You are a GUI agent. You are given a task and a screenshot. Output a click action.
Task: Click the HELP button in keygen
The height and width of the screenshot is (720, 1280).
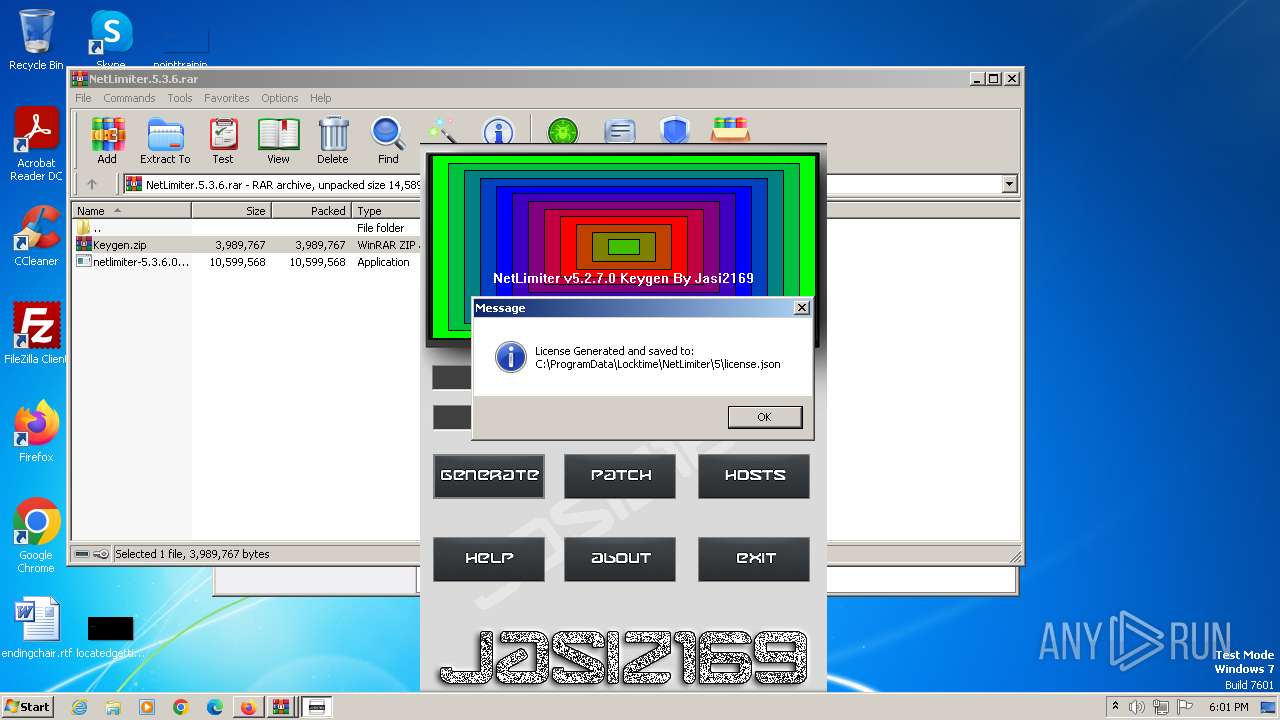[x=489, y=559]
